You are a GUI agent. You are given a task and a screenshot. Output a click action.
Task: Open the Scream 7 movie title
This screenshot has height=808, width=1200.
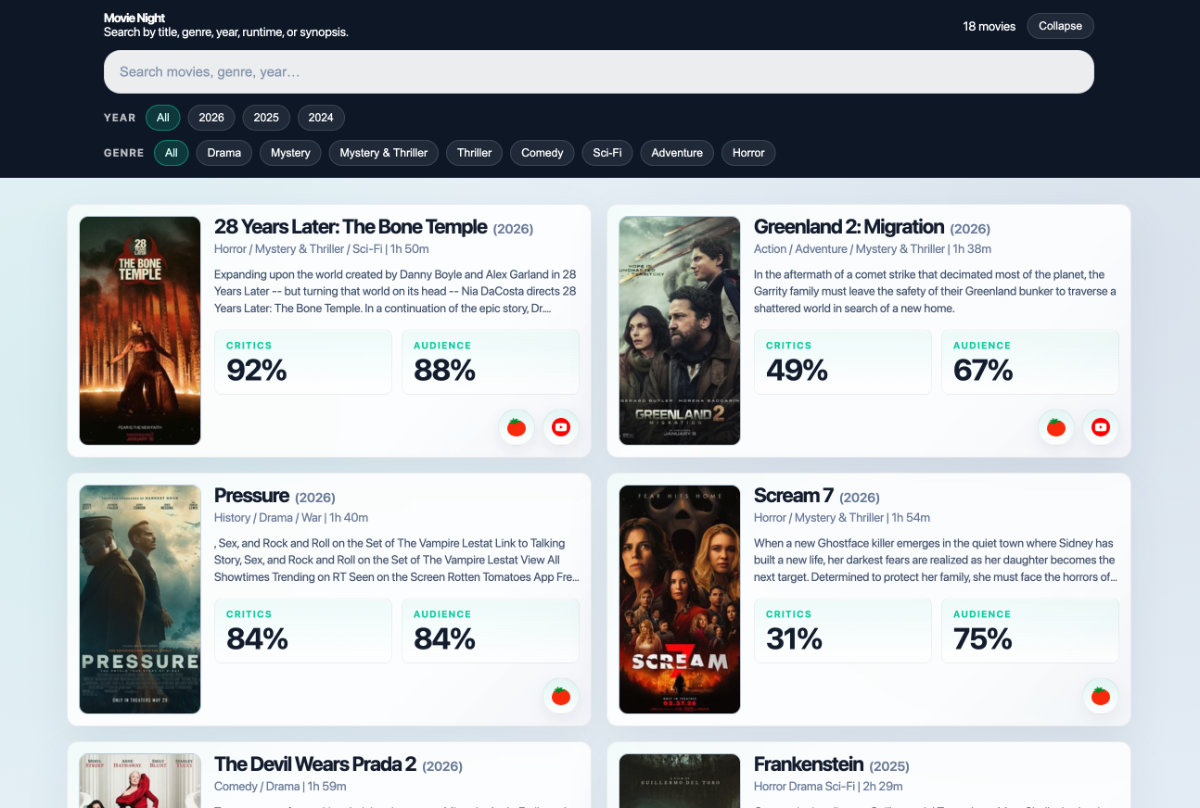point(794,496)
